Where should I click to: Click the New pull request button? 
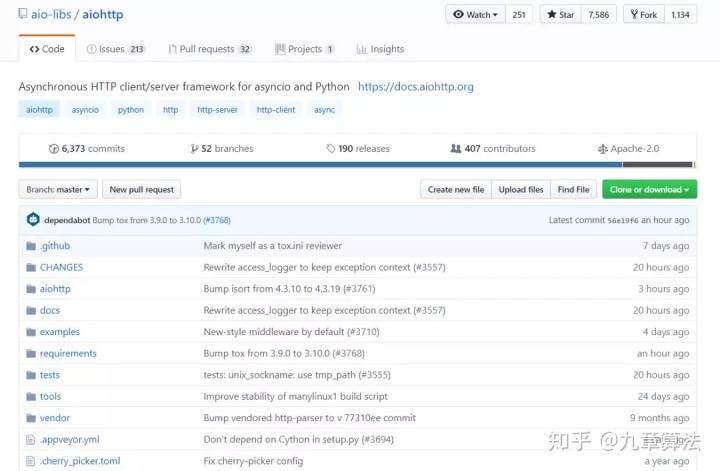(141, 190)
